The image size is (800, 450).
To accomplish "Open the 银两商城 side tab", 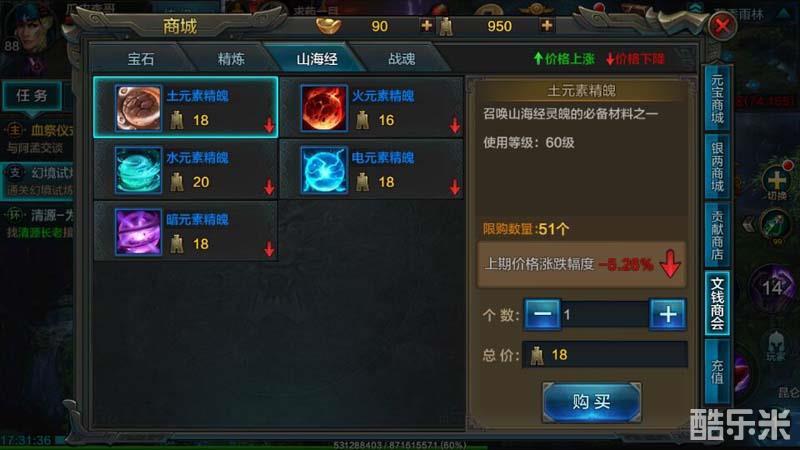I will 717,166.
